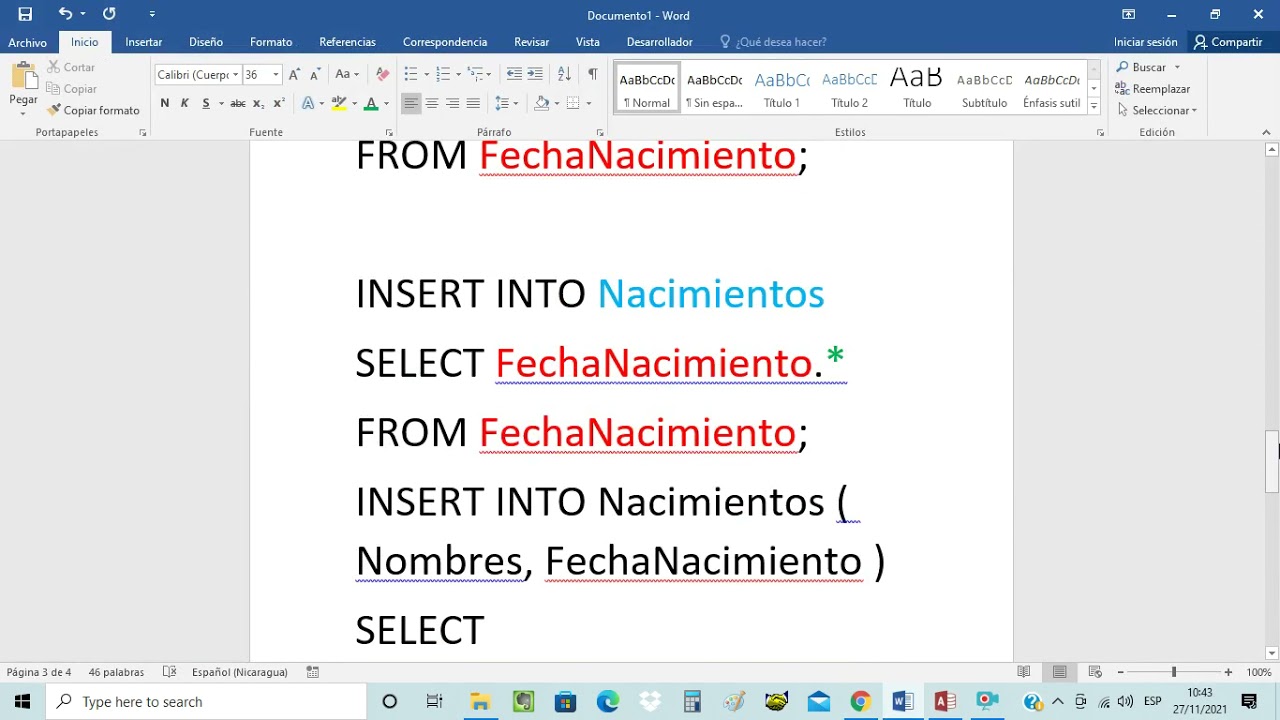This screenshot has width=1280, height=720.
Task: Center align the paragraph text
Action: click(x=432, y=103)
